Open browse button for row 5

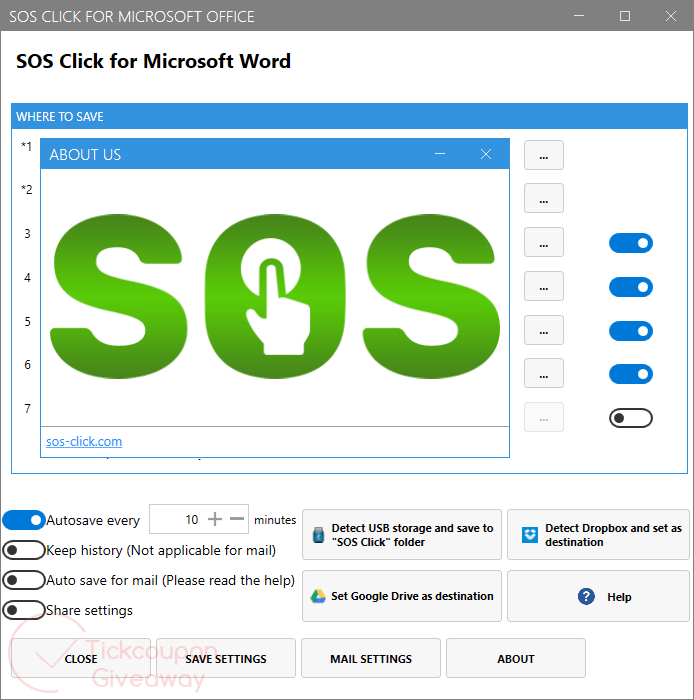(544, 330)
